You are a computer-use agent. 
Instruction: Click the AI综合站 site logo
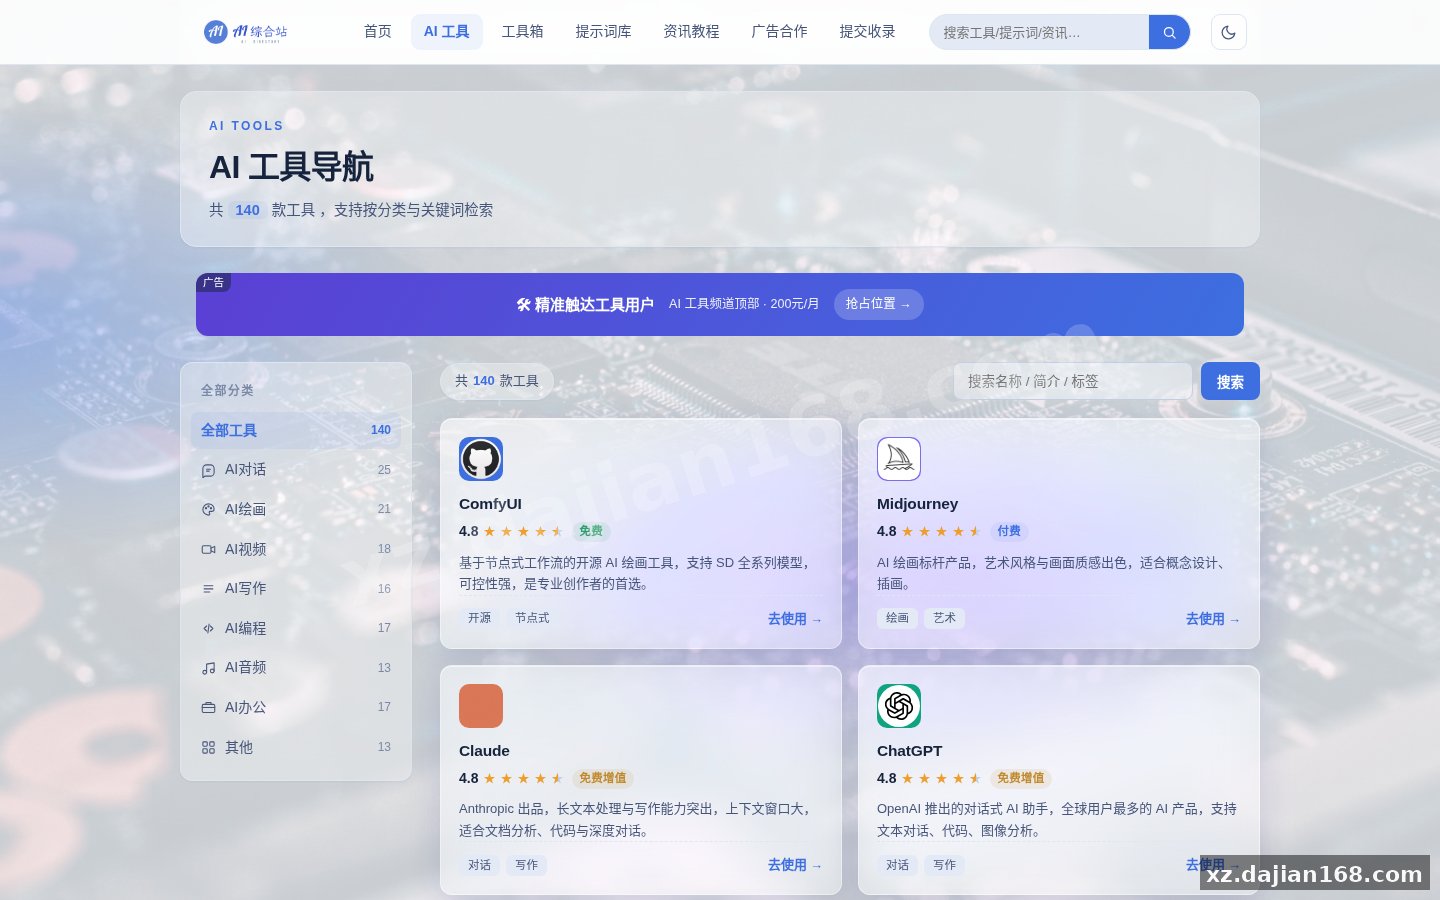click(x=246, y=32)
